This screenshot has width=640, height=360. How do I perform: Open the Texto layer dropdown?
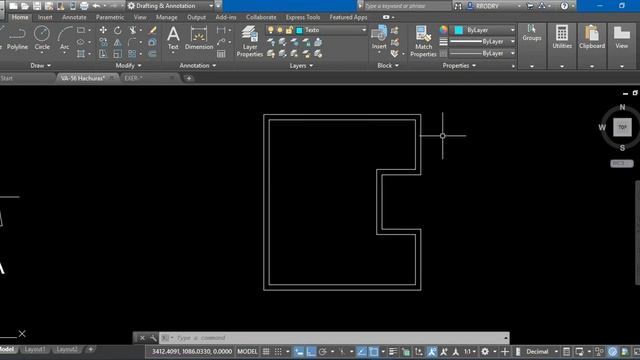coord(316,30)
